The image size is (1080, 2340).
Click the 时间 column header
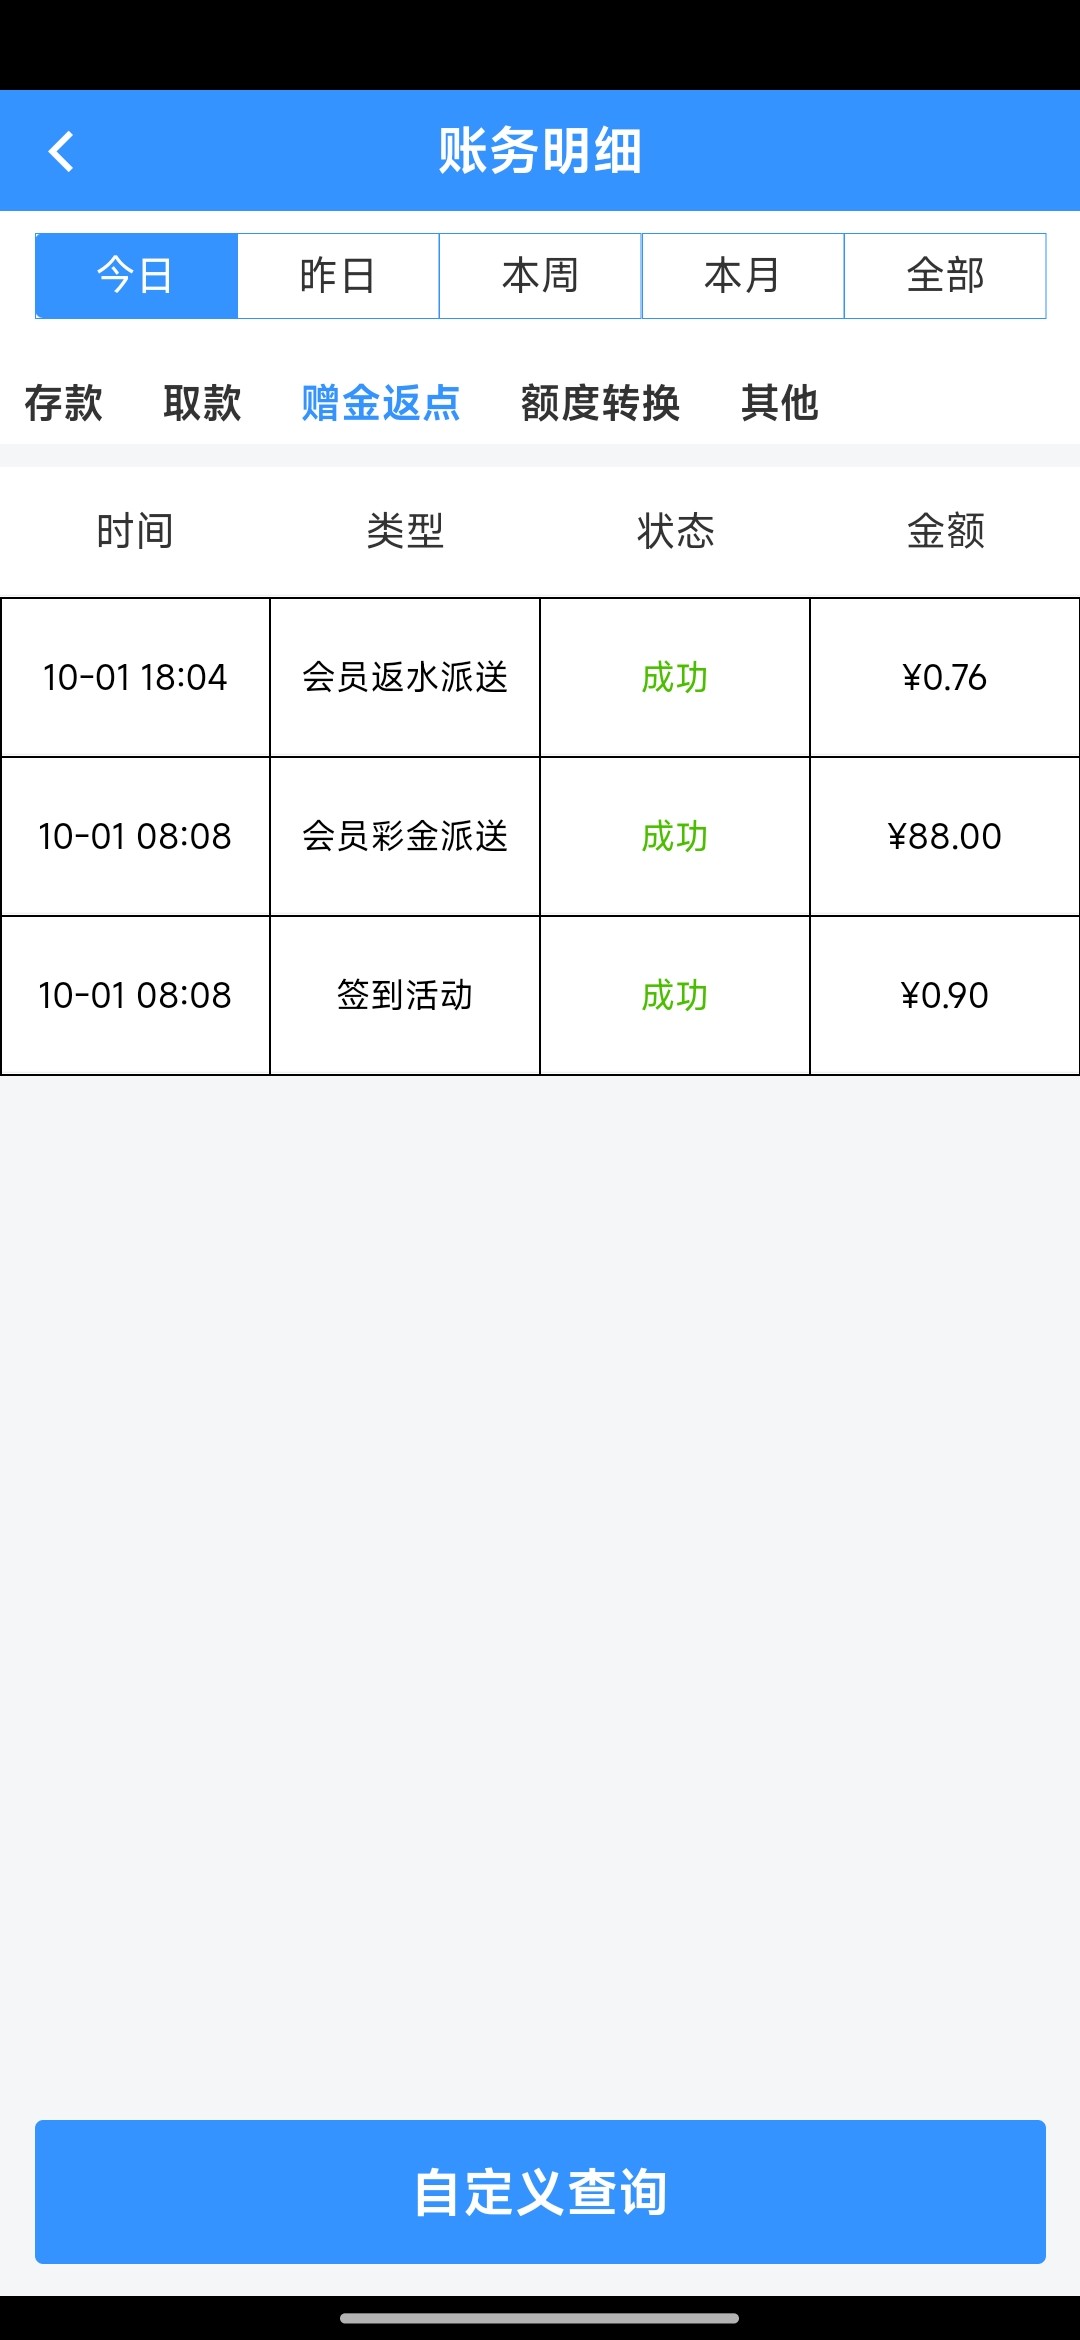[135, 531]
